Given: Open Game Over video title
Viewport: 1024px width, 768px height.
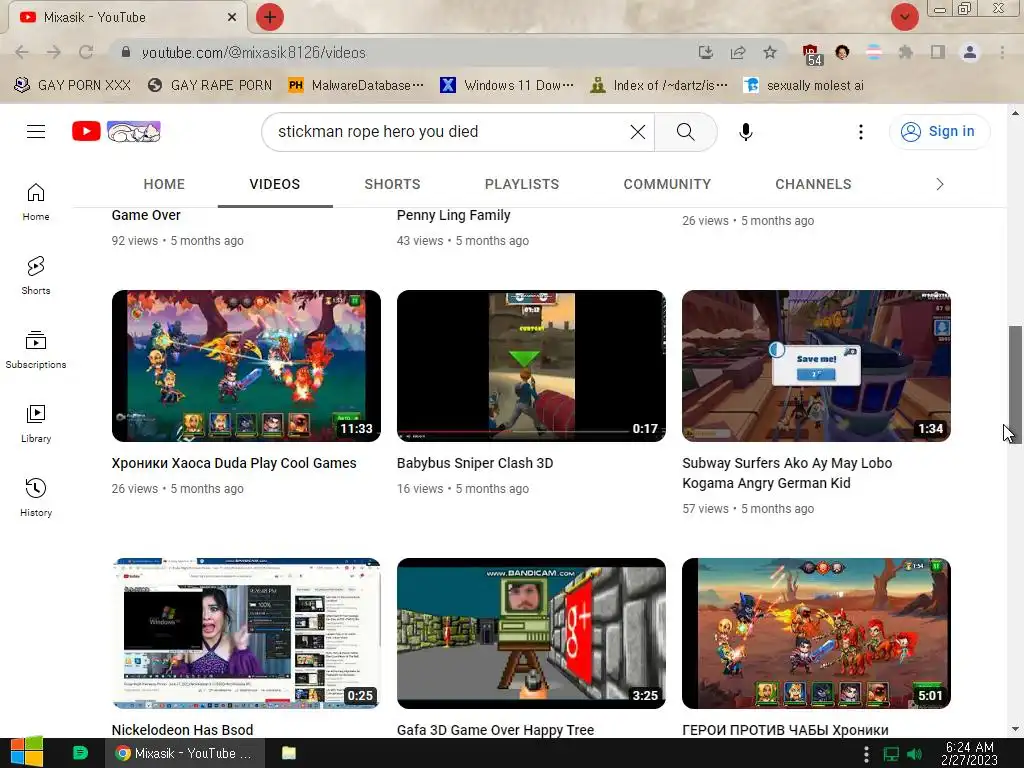Looking at the screenshot, I should click(146, 215).
